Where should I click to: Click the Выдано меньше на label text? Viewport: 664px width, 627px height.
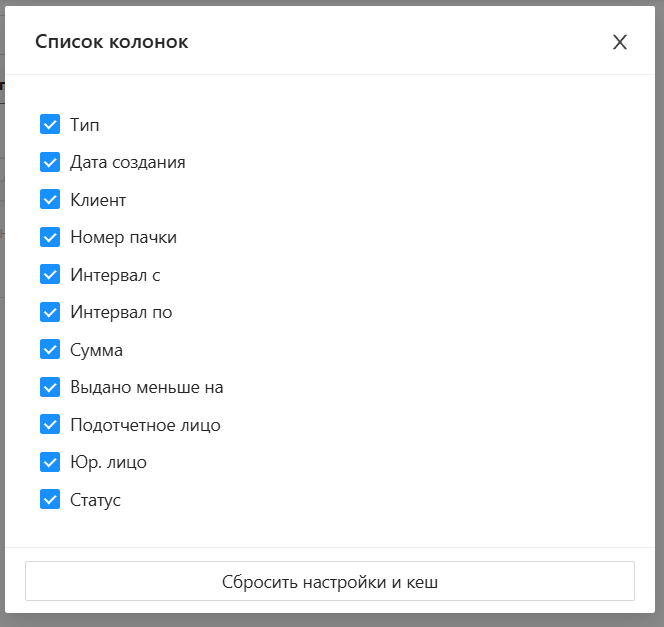146,387
